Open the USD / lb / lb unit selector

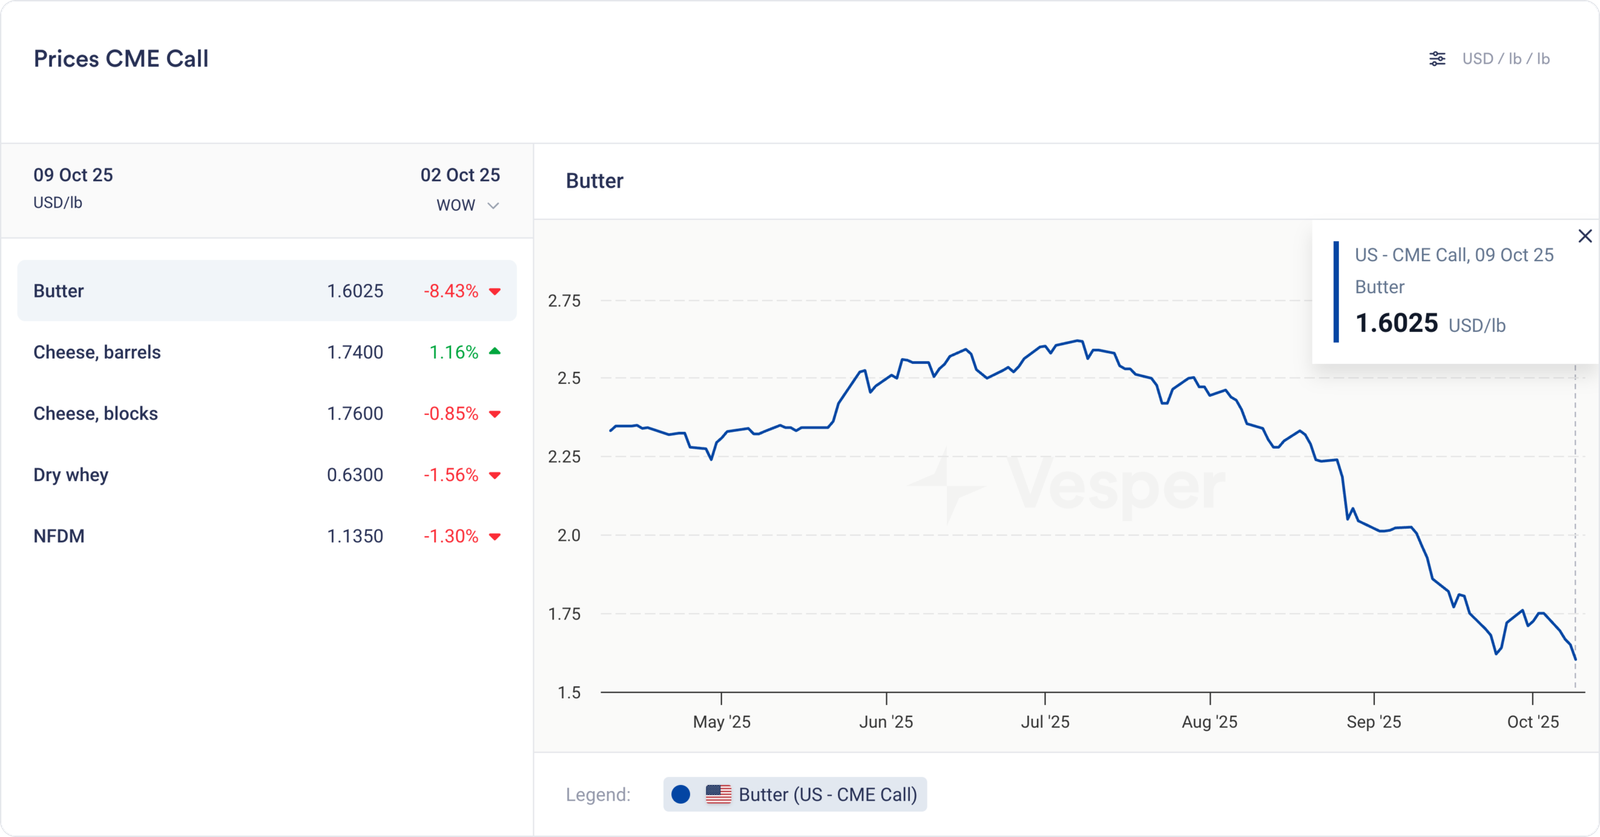coord(1505,59)
